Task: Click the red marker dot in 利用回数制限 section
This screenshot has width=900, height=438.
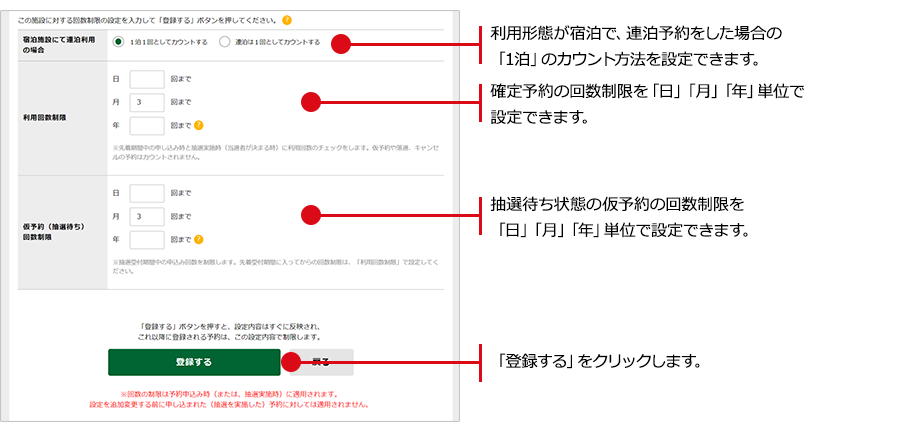Action: (310, 102)
